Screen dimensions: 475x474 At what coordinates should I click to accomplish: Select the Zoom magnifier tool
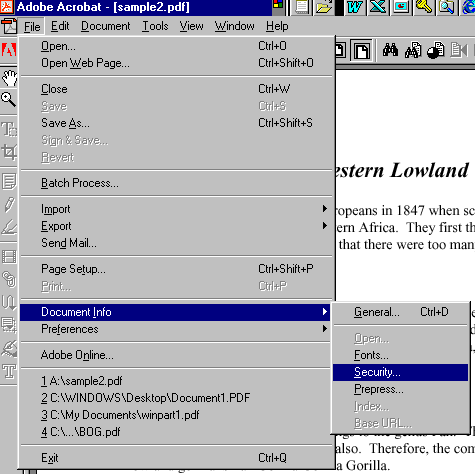click(8, 99)
